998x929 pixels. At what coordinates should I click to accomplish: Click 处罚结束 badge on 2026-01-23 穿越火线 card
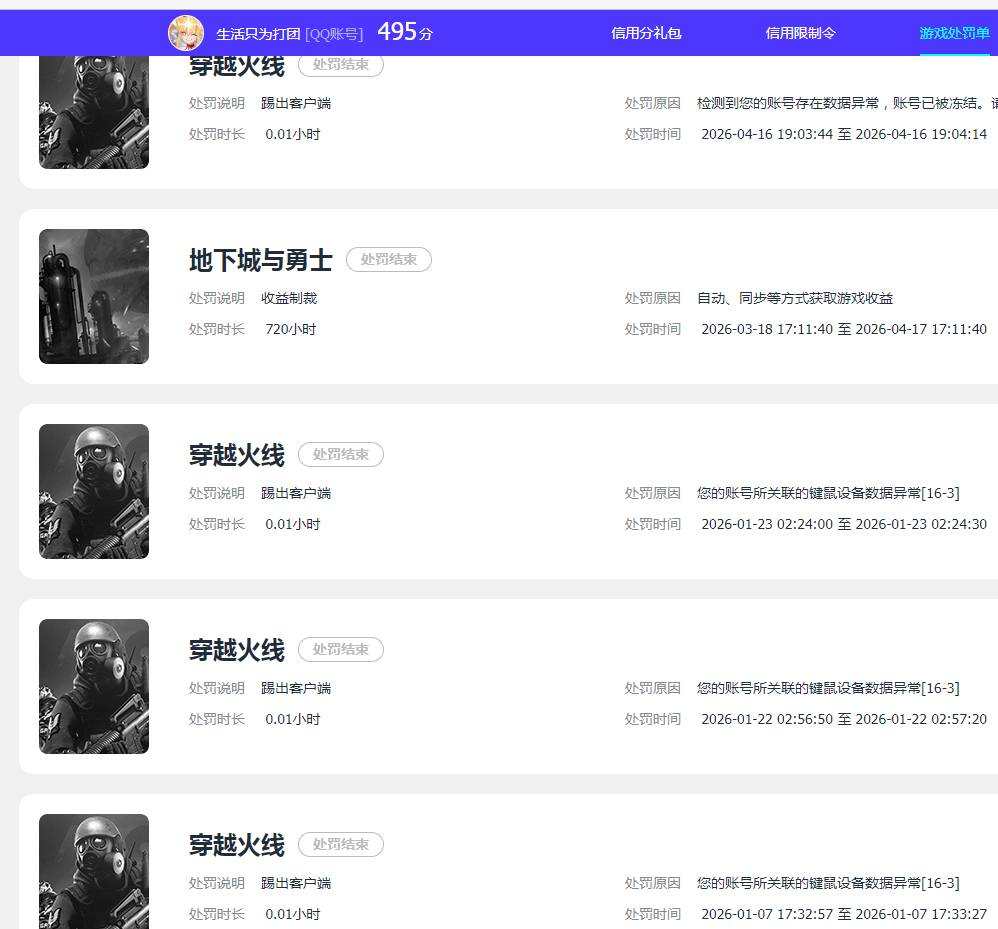341,454
